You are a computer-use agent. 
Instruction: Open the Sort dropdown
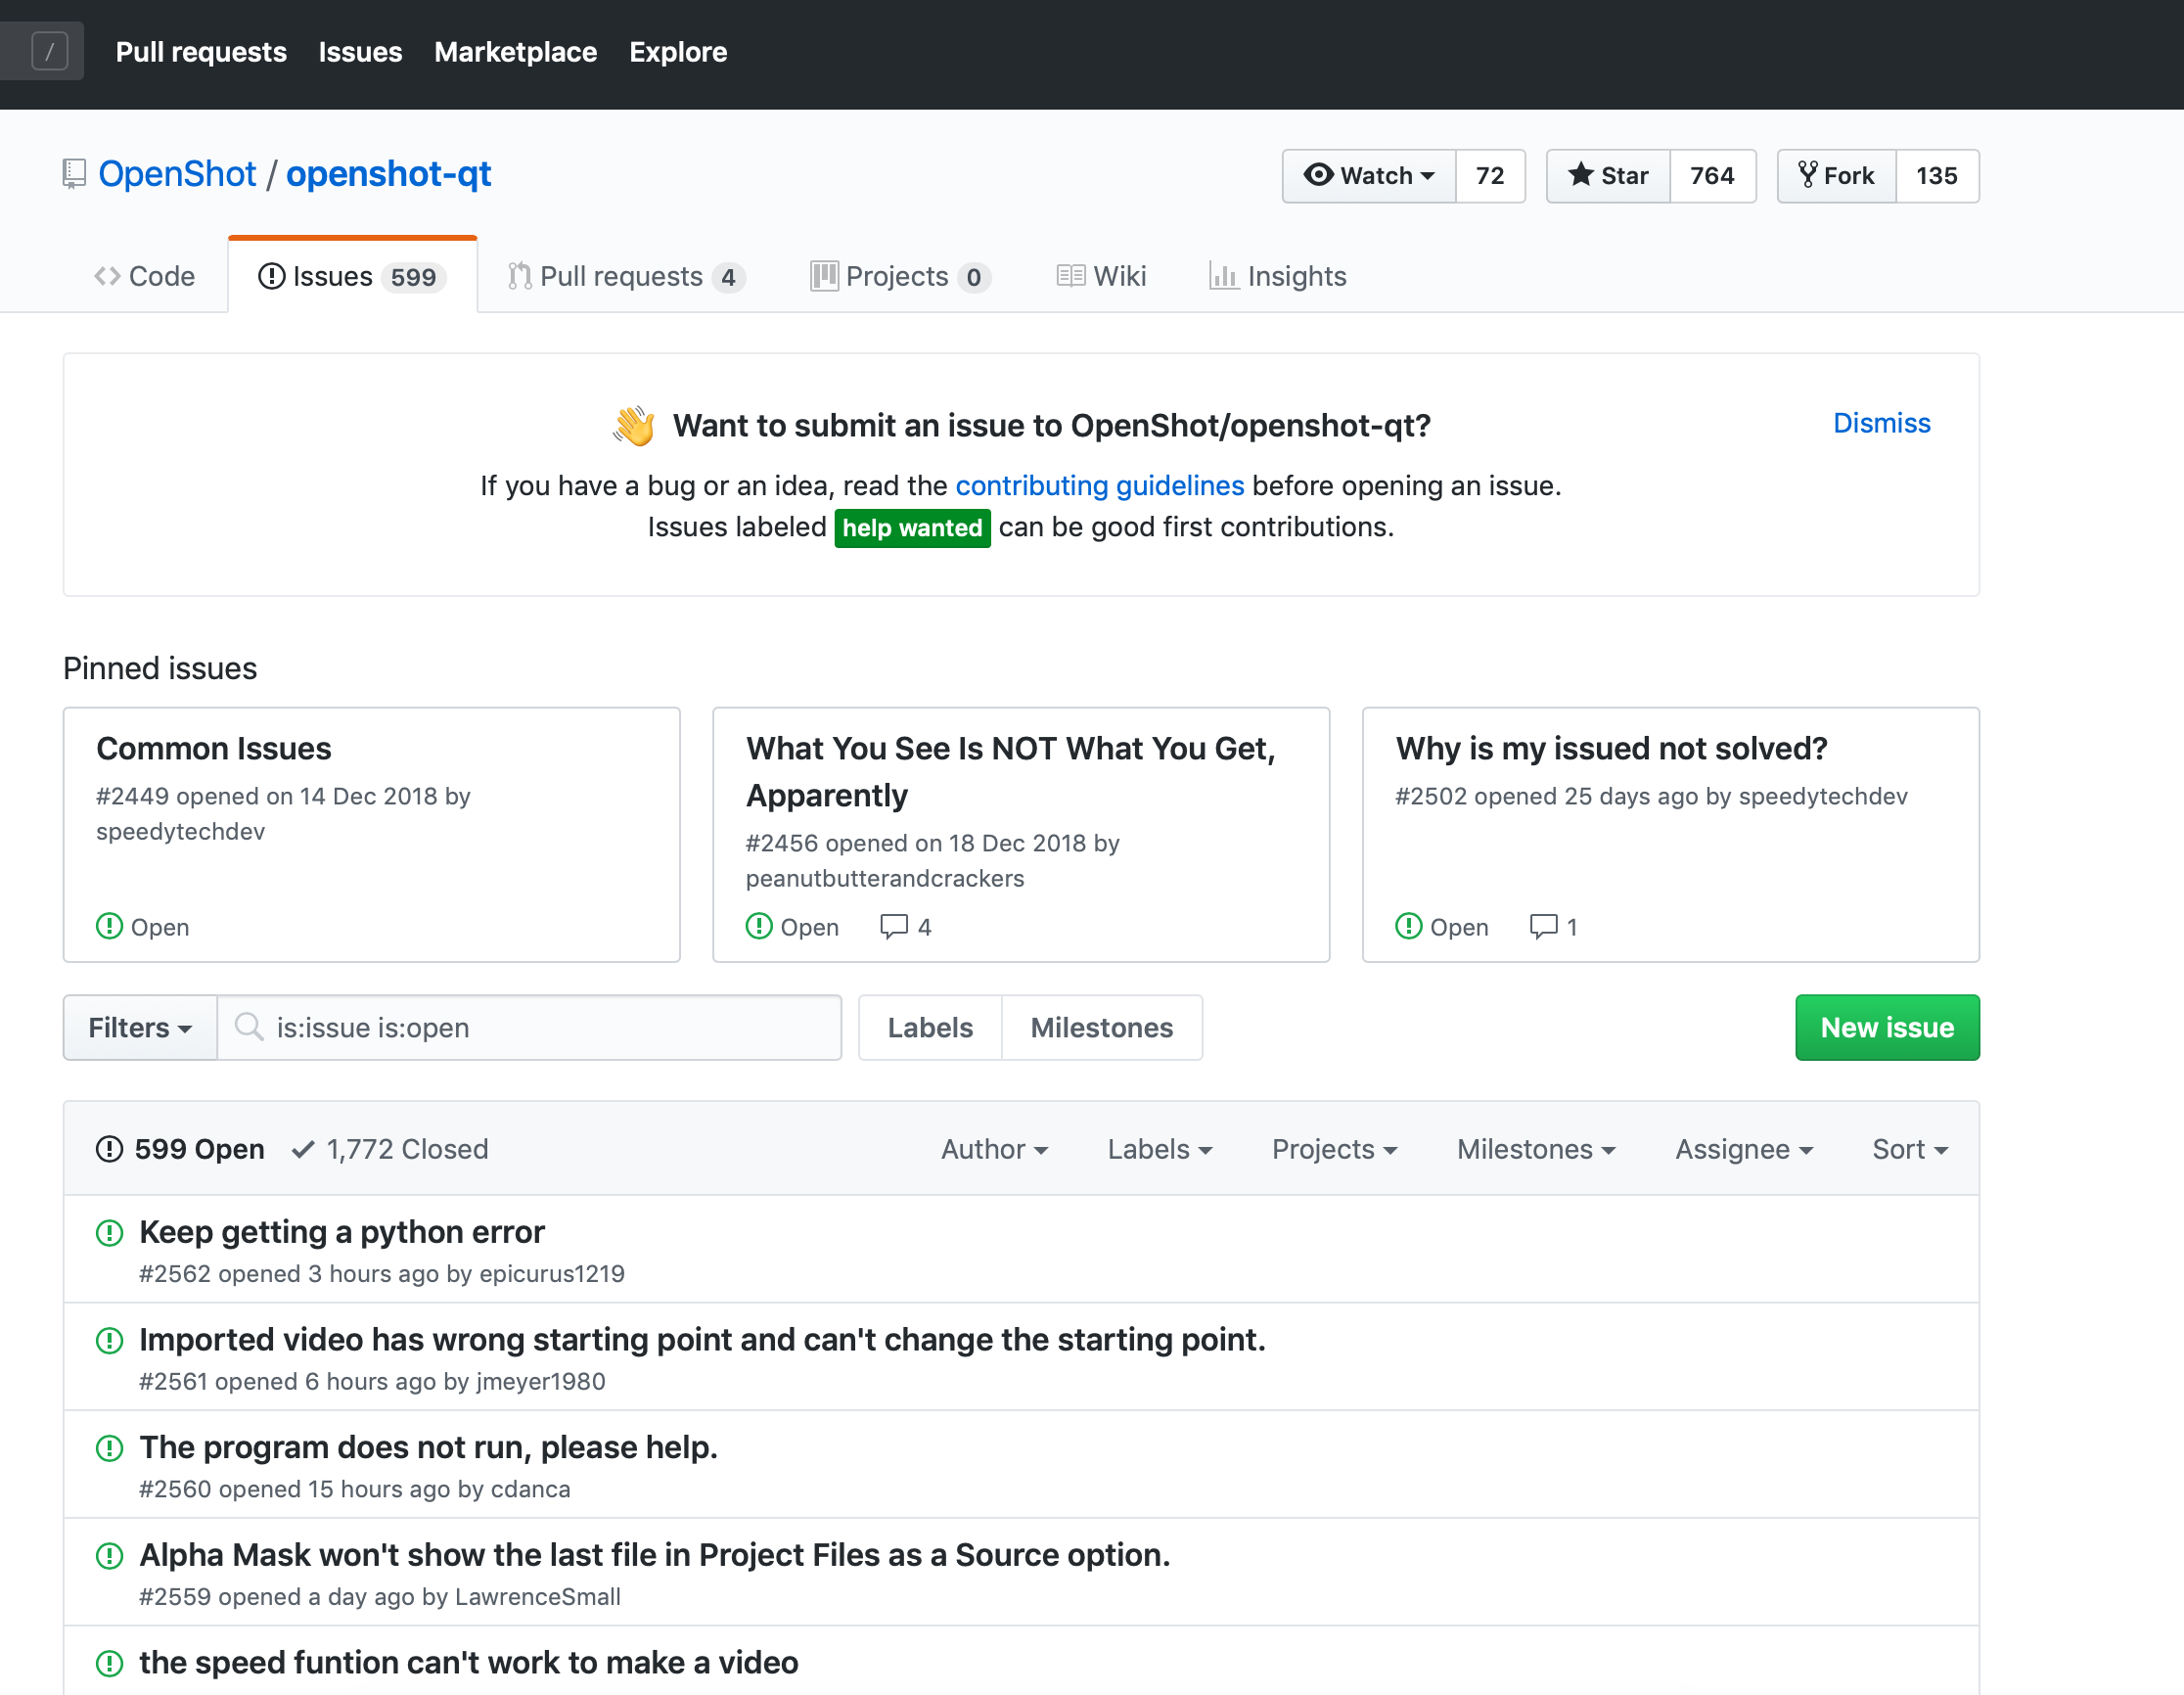1910,1149
